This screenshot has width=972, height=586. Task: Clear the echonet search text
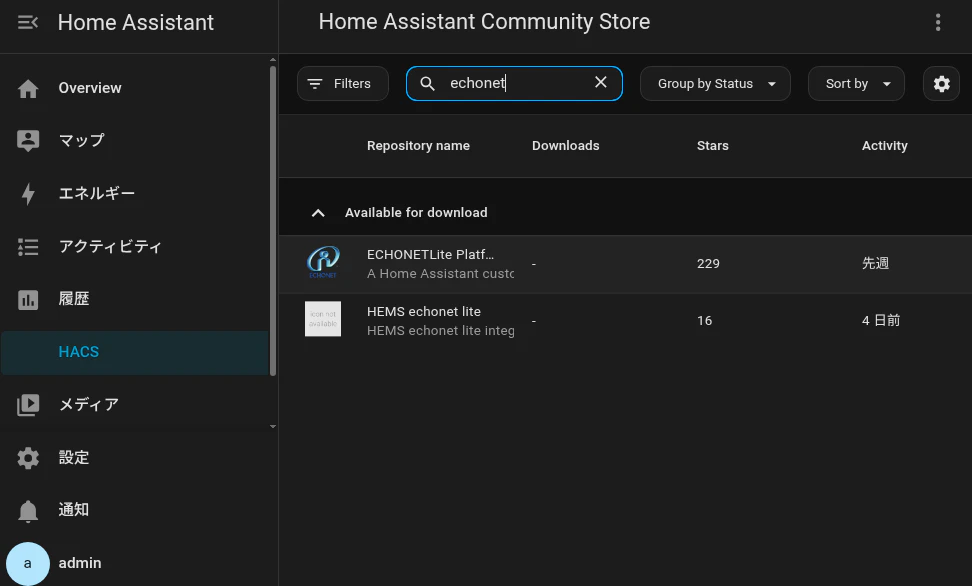tap(601, 82)
